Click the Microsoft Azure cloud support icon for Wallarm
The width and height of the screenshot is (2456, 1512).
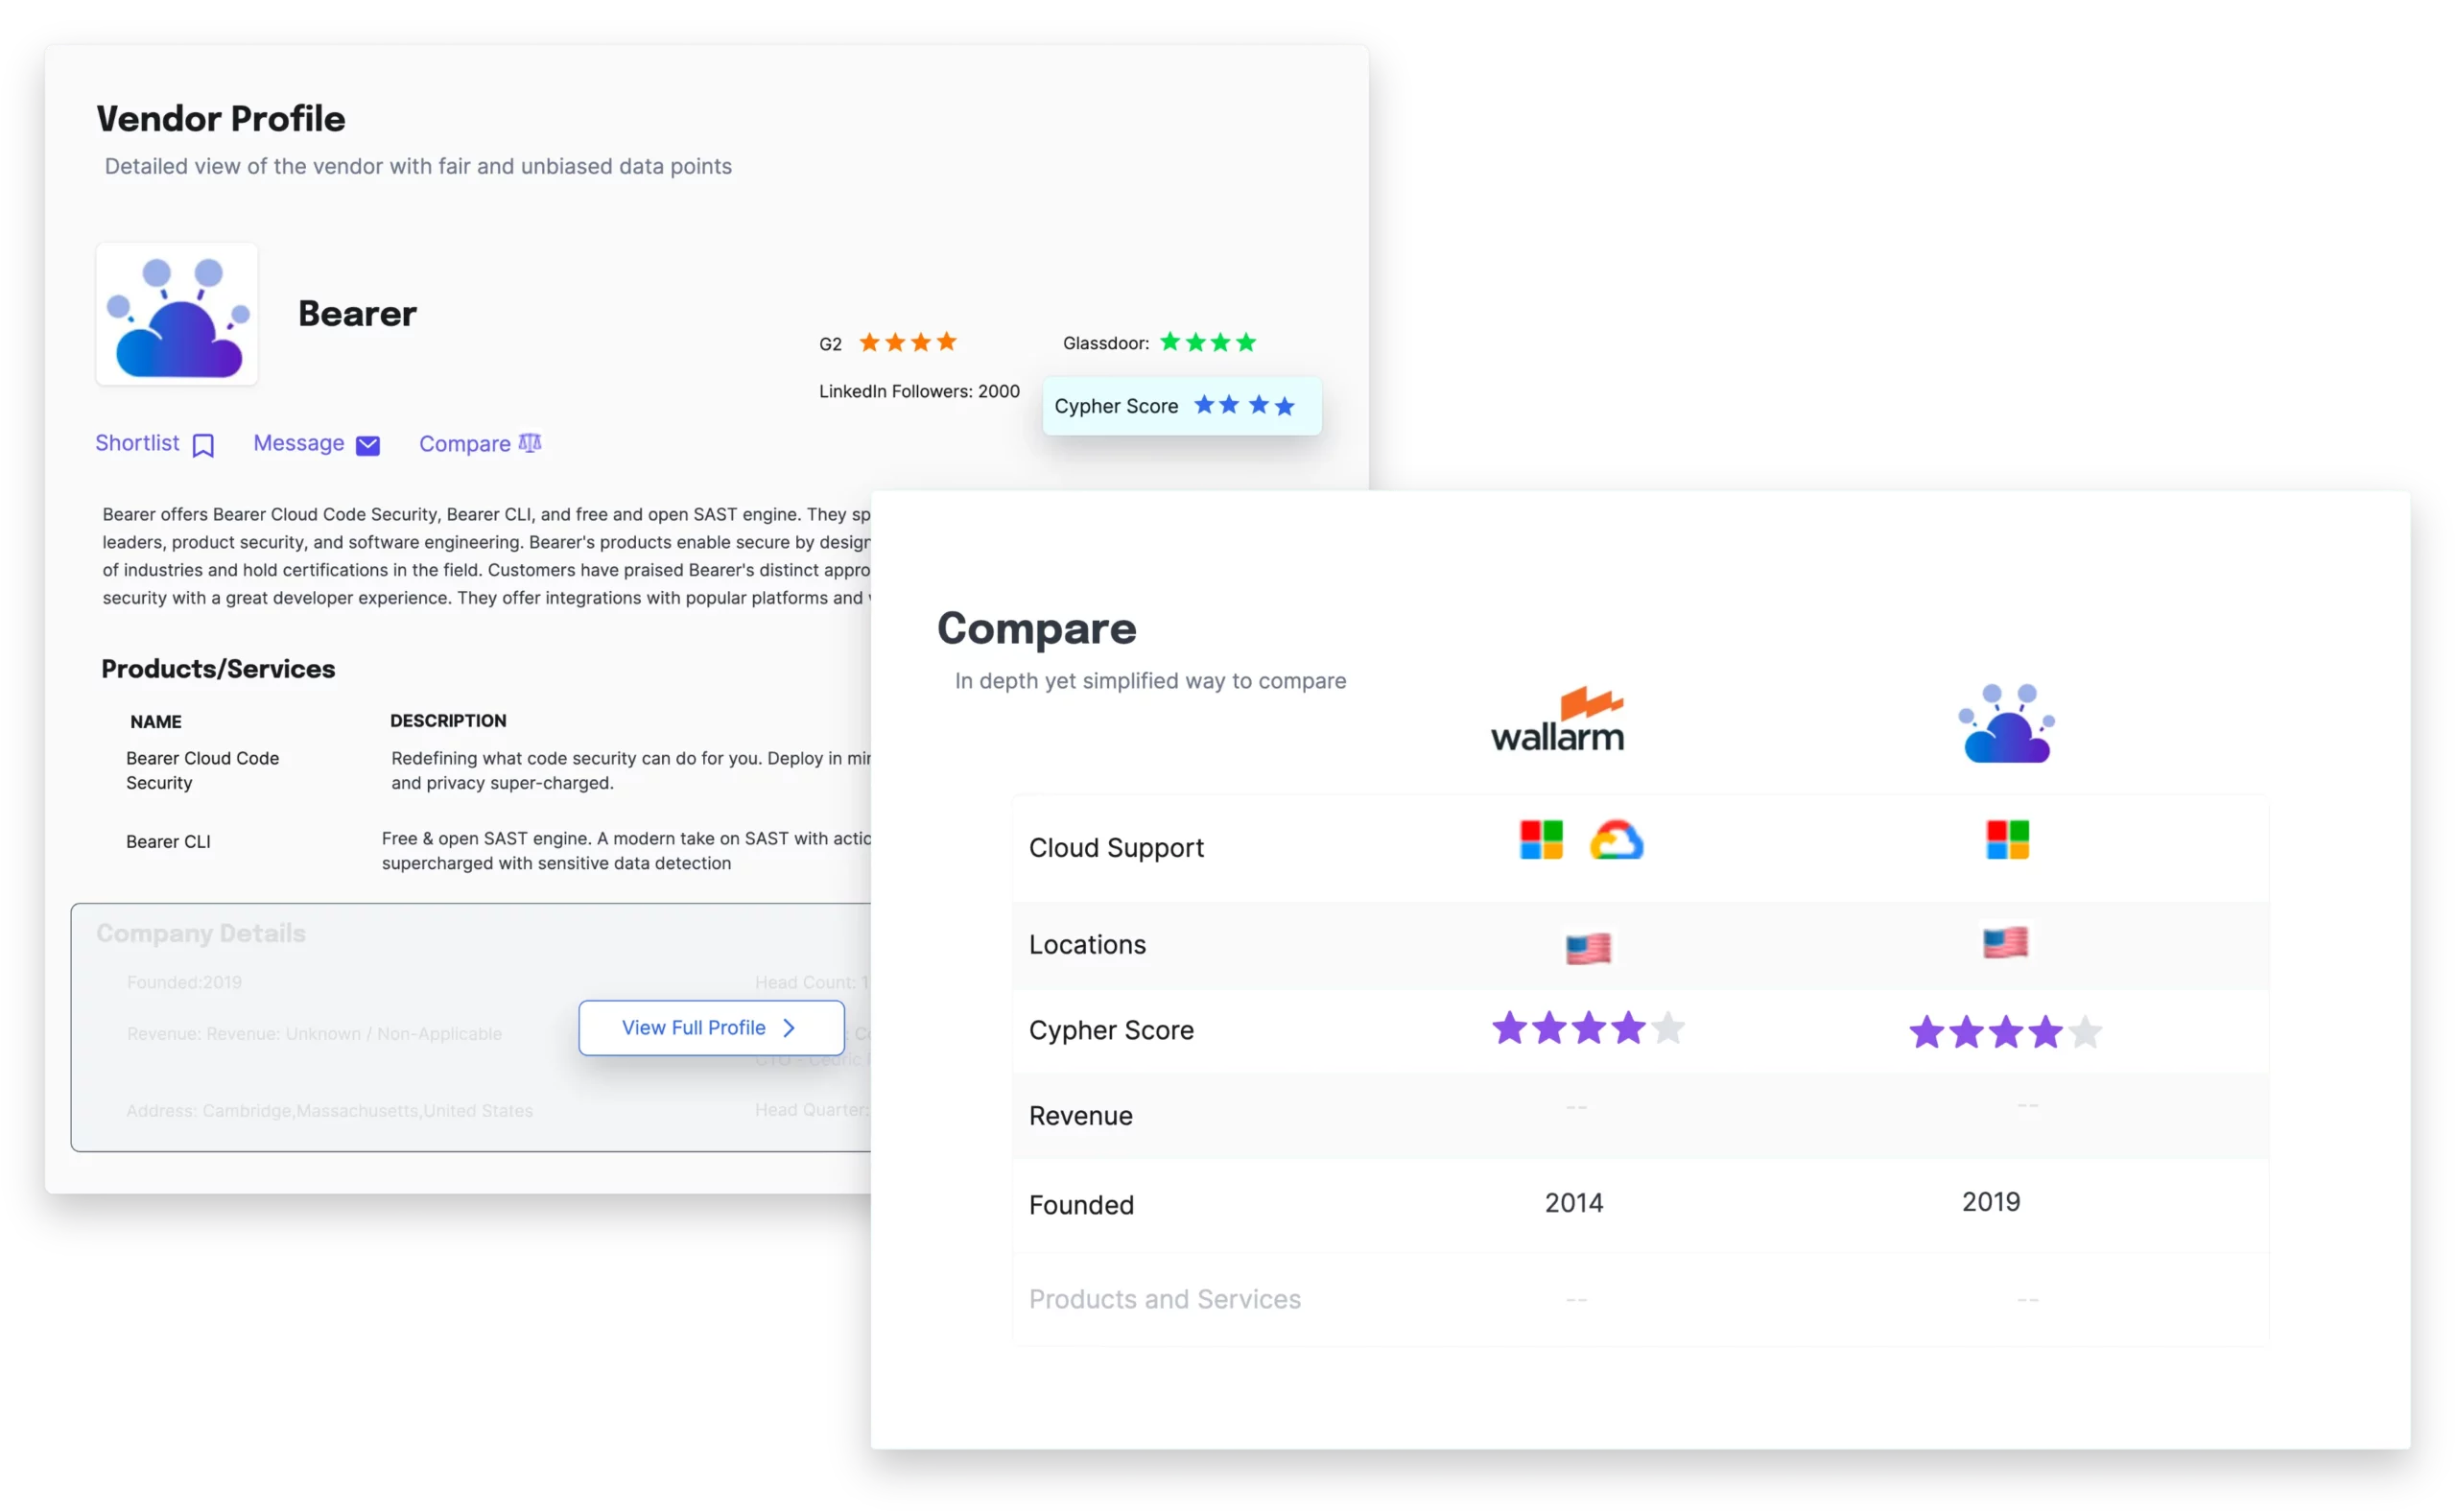tap(1542, 845)
